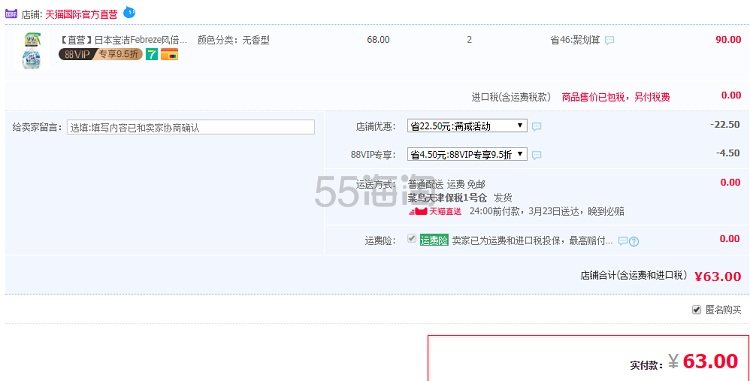Click the Tmall store icon beside 店铺

(x=11, y=14)
